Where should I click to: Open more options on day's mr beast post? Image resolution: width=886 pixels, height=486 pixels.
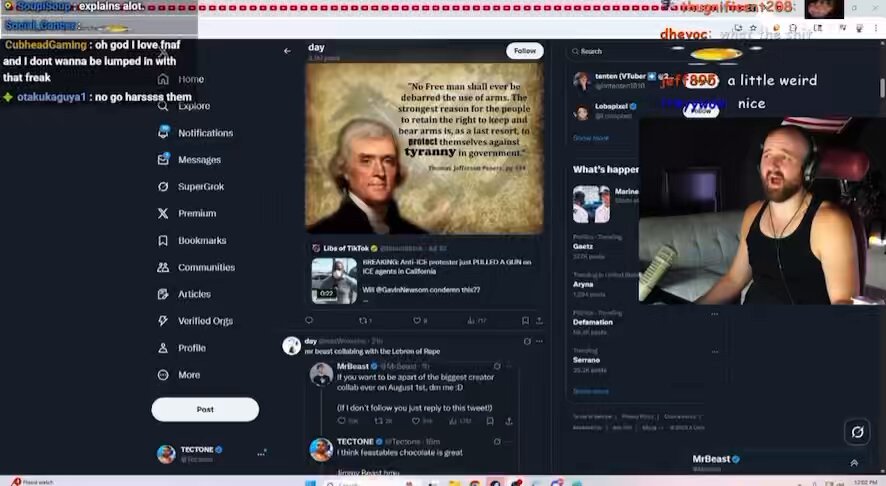tap(540, 341)
